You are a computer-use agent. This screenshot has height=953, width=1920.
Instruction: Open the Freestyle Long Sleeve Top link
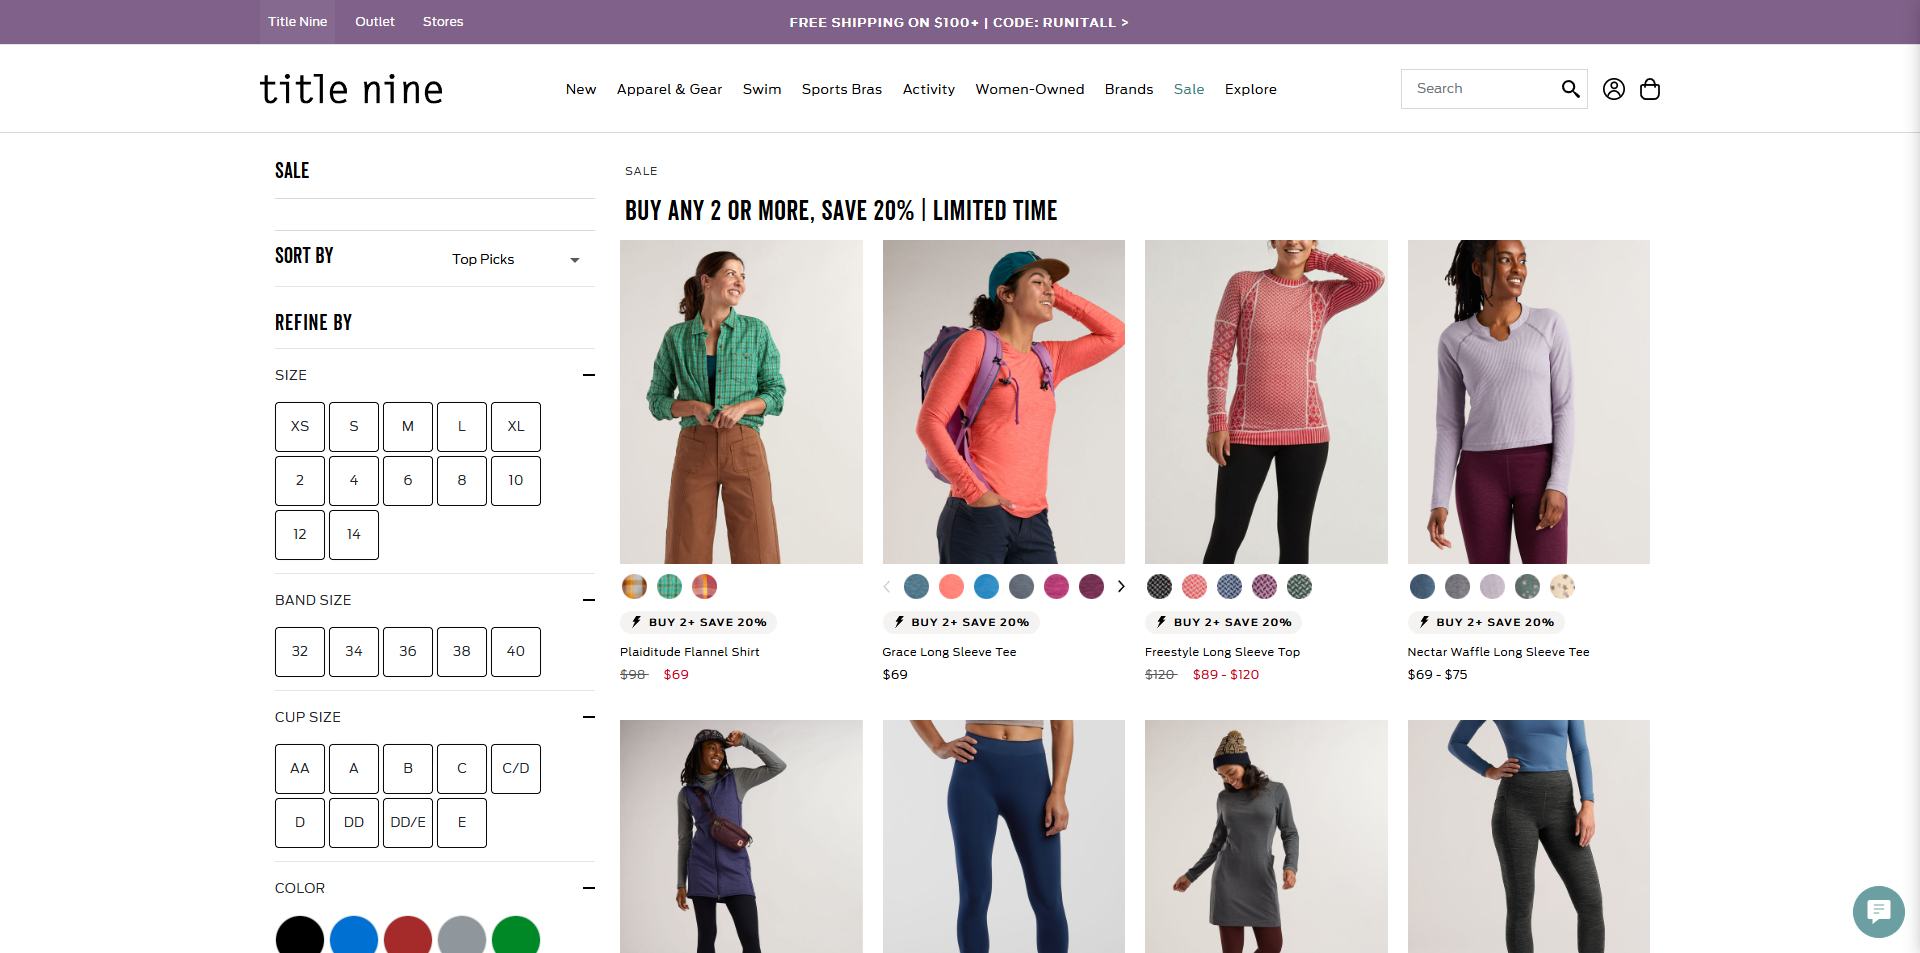1222,652
